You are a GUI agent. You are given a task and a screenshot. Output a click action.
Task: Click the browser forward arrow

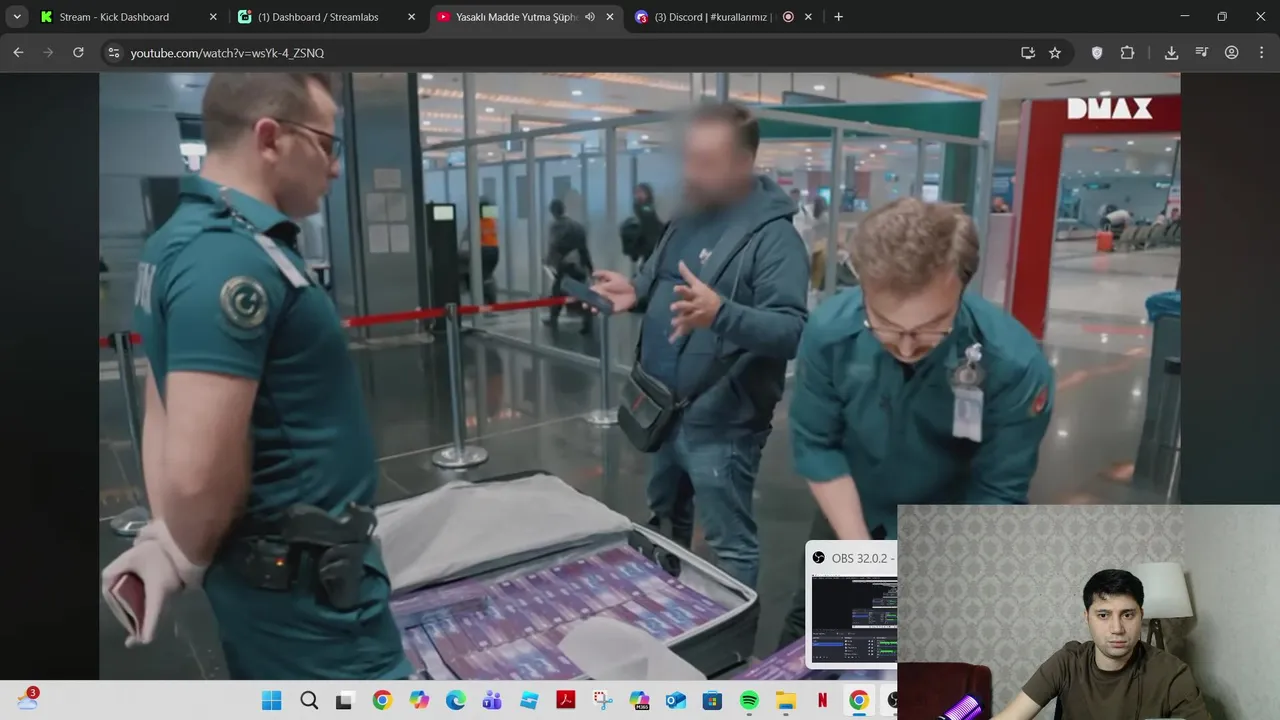(48, 53)
